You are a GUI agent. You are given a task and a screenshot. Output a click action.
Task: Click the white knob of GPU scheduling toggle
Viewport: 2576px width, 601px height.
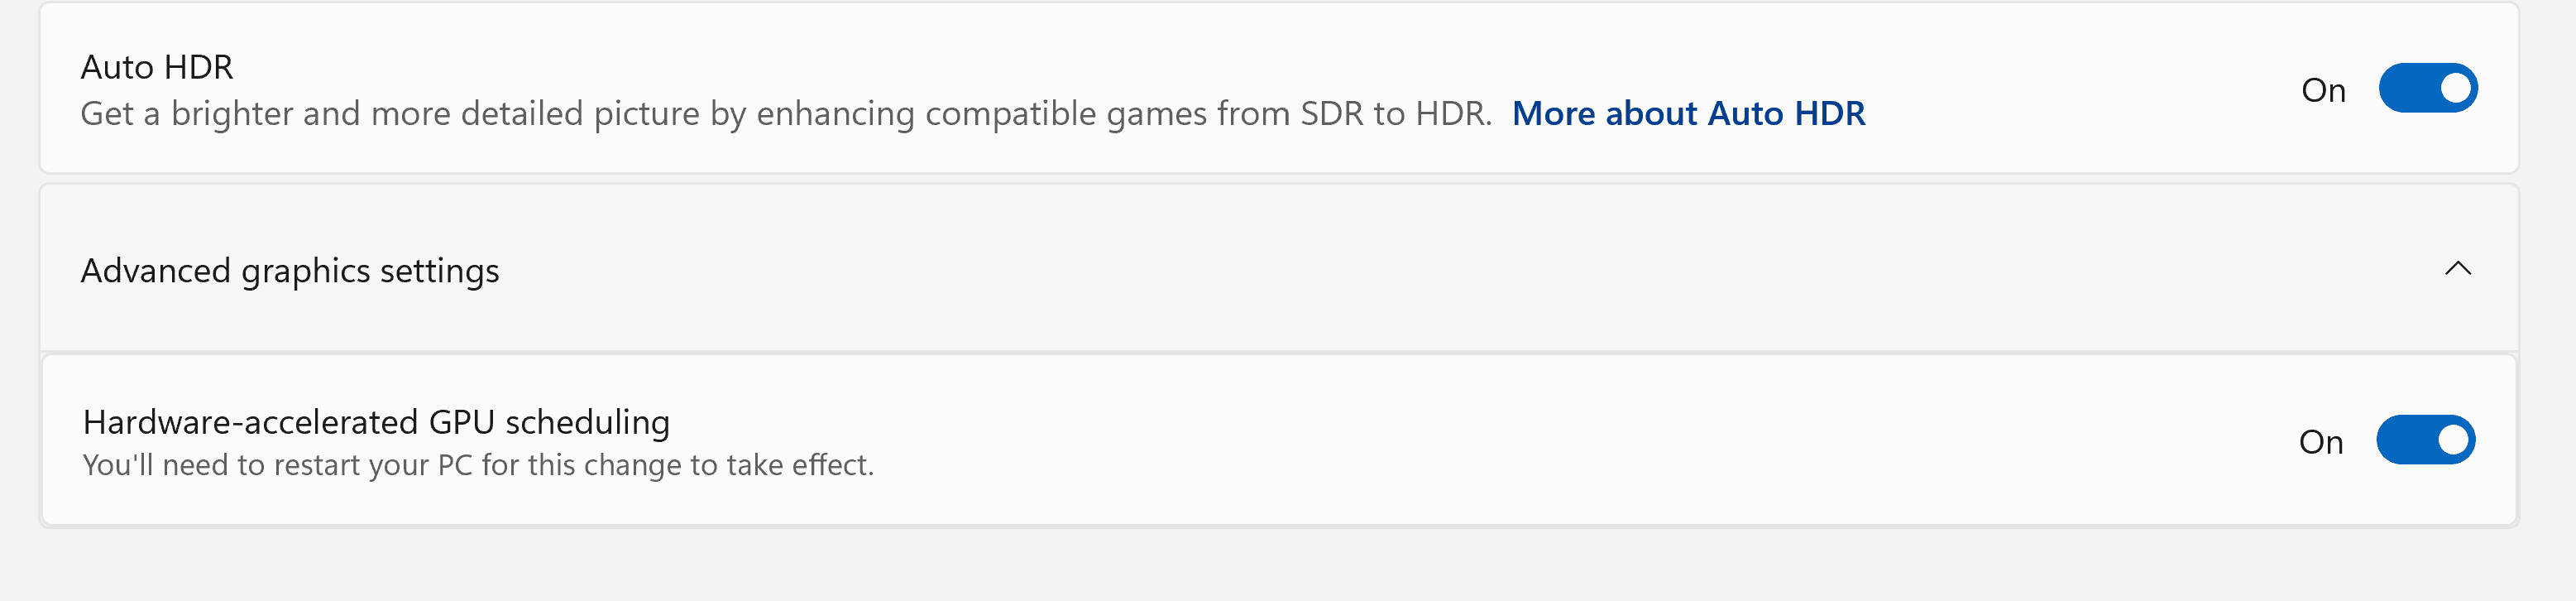[2452, 440]
